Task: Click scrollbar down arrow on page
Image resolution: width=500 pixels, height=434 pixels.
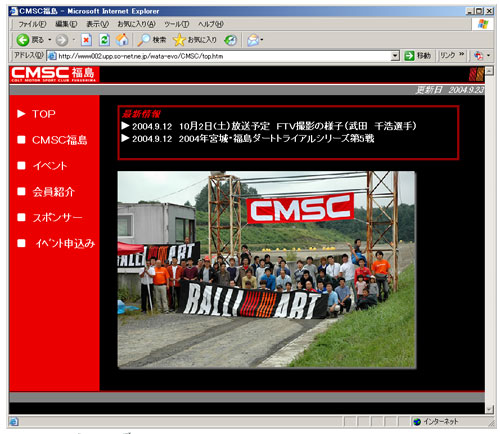Action: point(489,409)
